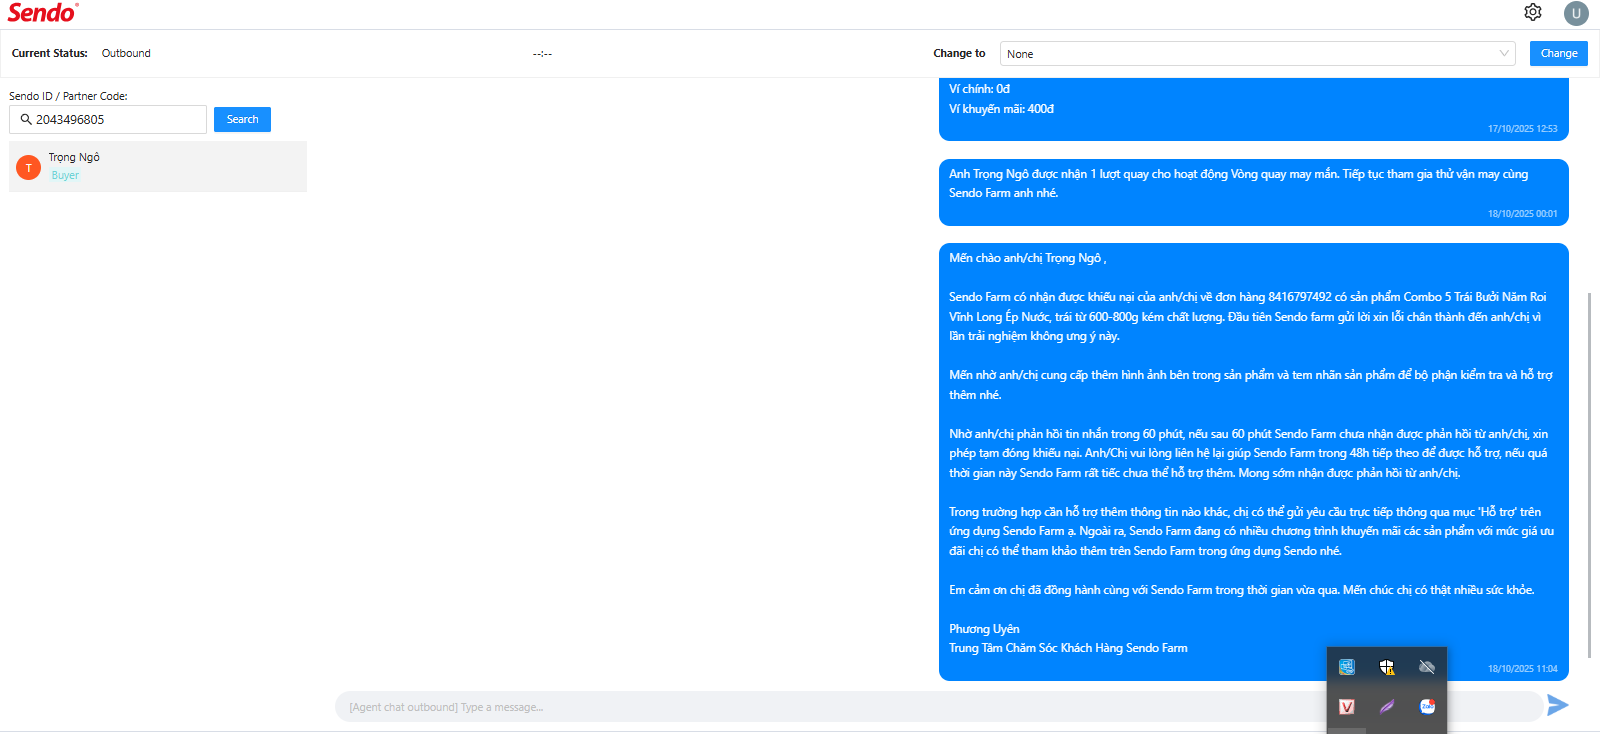This screenshot has width=1600, height=734.
Task: Click the blue Change button
Action: 1558,53
